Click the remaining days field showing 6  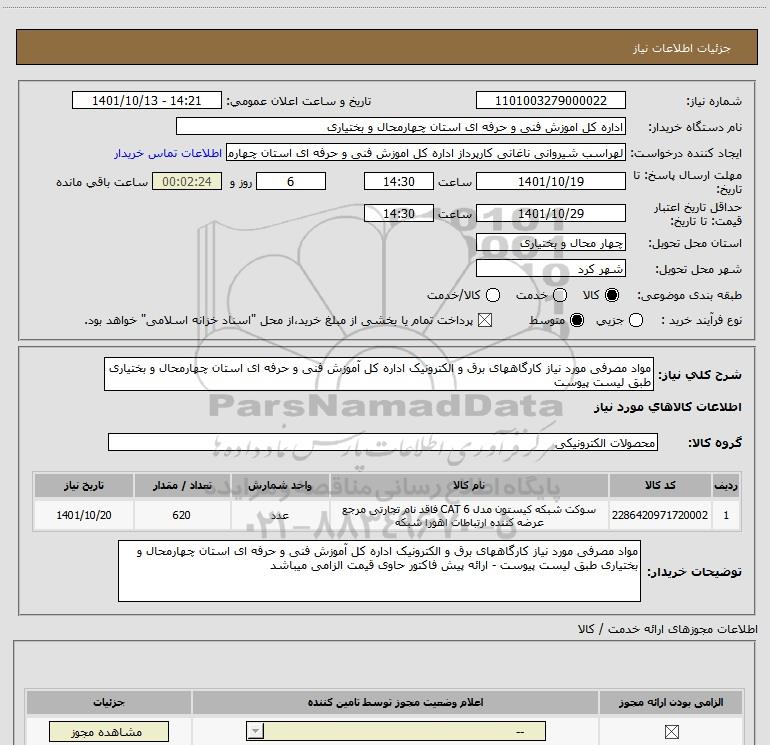(x=291, y=181)
